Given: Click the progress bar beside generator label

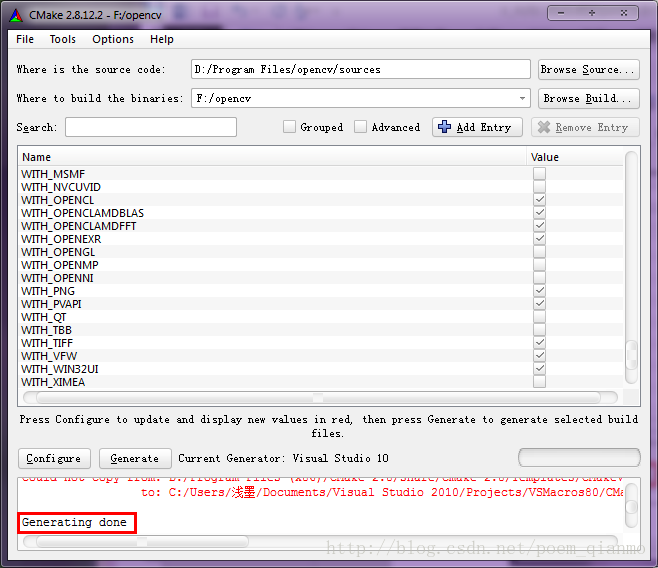Looking at the screenshot, I should [x=579, y=457].
